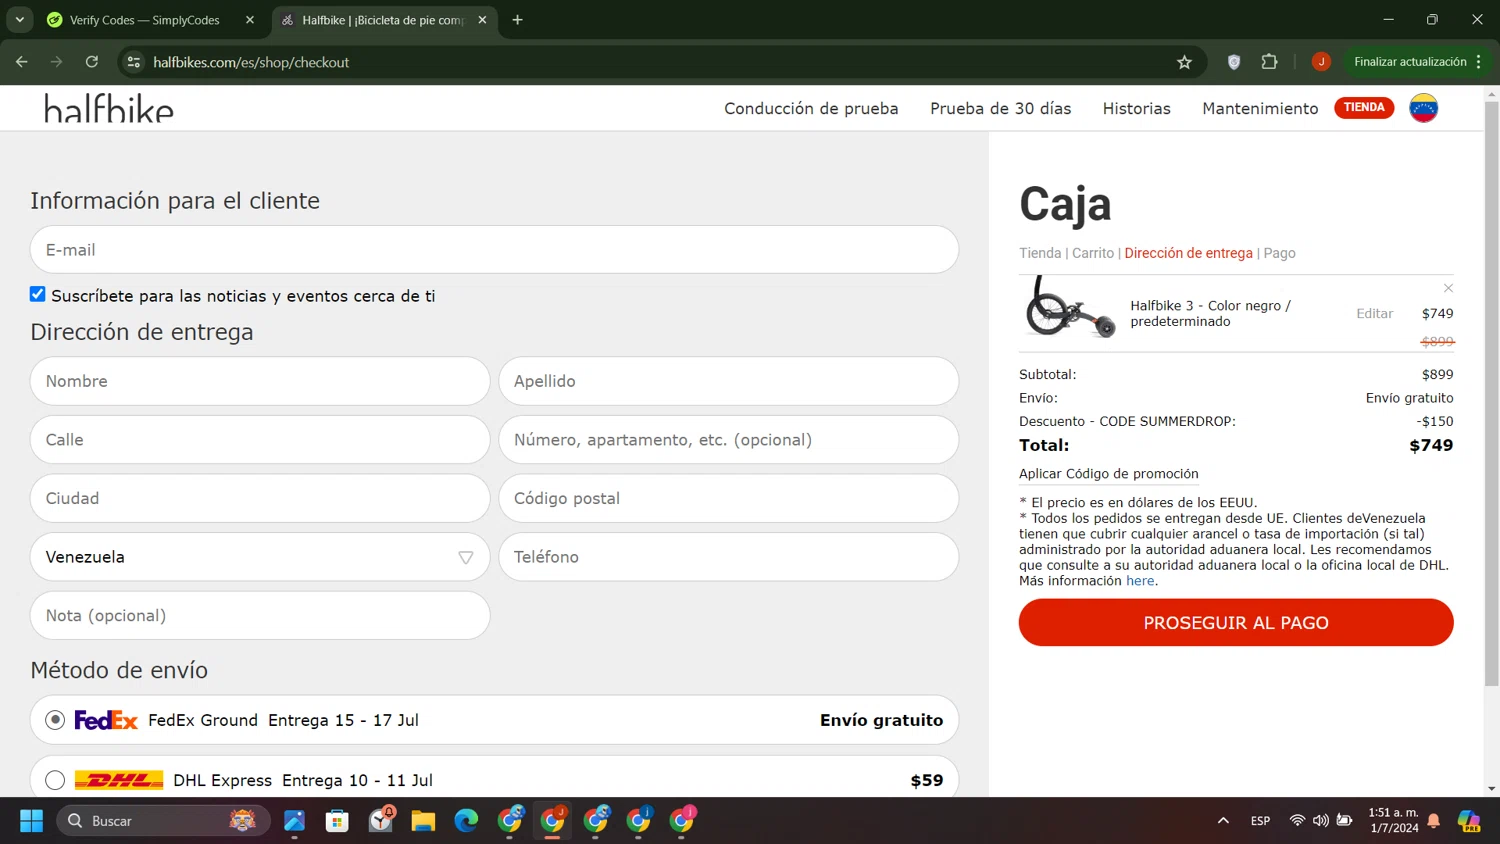Screen dimensions: 1500x844
Task: Click the taskbar Buscar search box
Action: pyautogui.click(x=163, y=821)
